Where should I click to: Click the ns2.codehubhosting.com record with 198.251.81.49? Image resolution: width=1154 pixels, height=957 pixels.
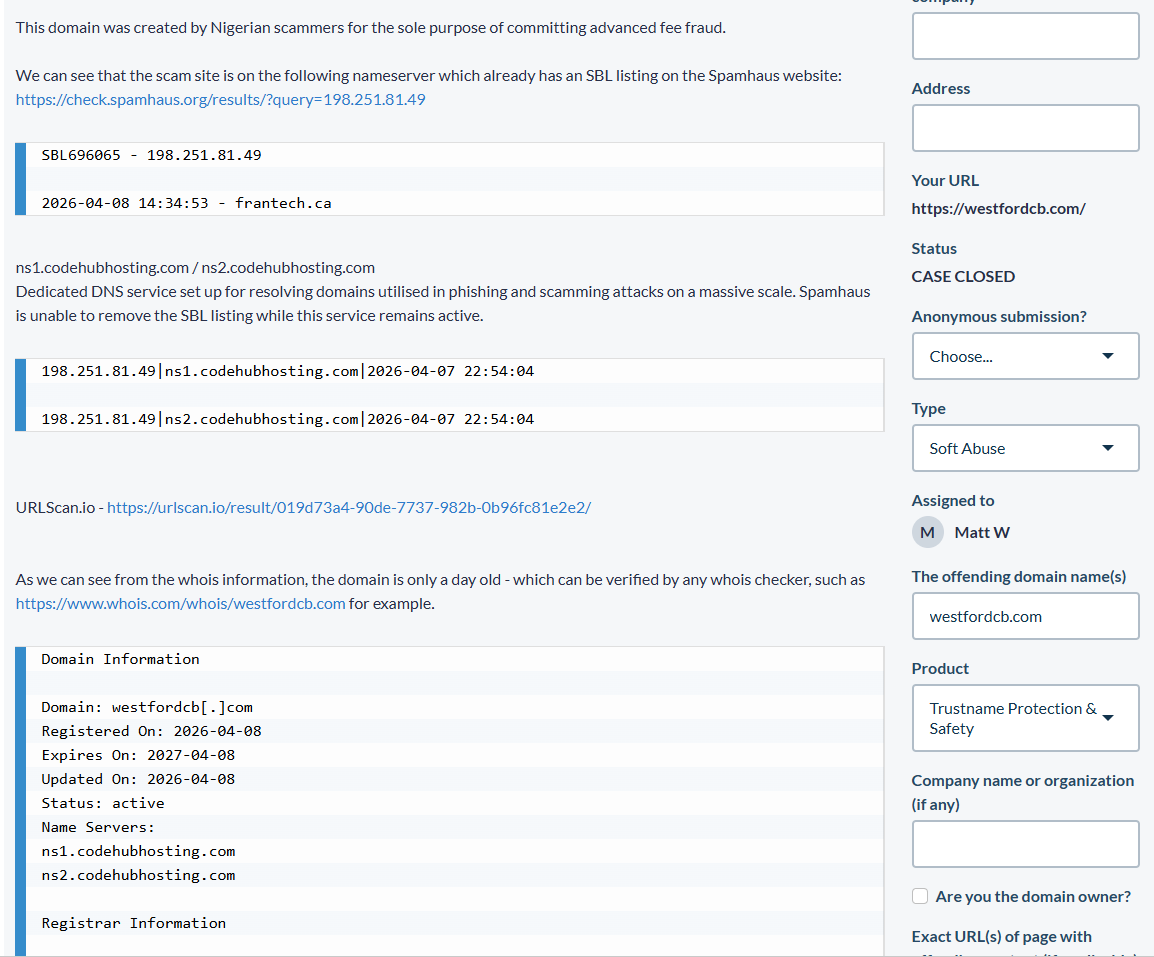287,419
